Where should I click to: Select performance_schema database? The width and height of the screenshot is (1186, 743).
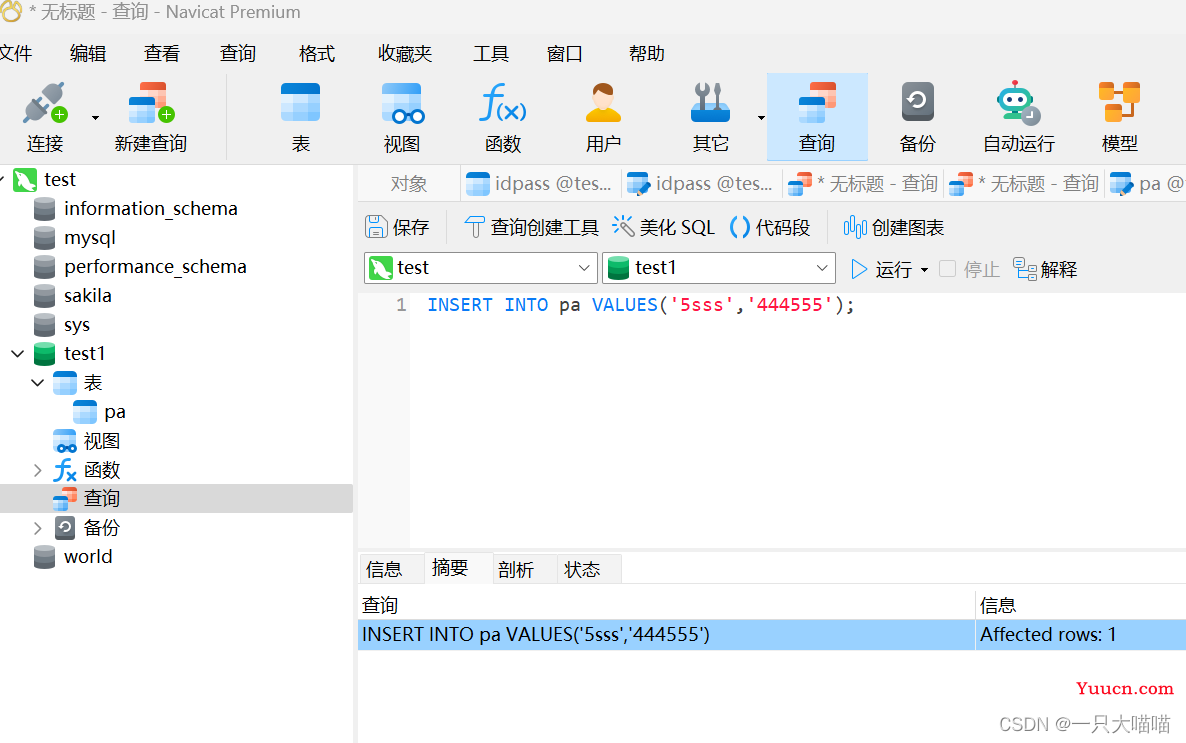155,266
